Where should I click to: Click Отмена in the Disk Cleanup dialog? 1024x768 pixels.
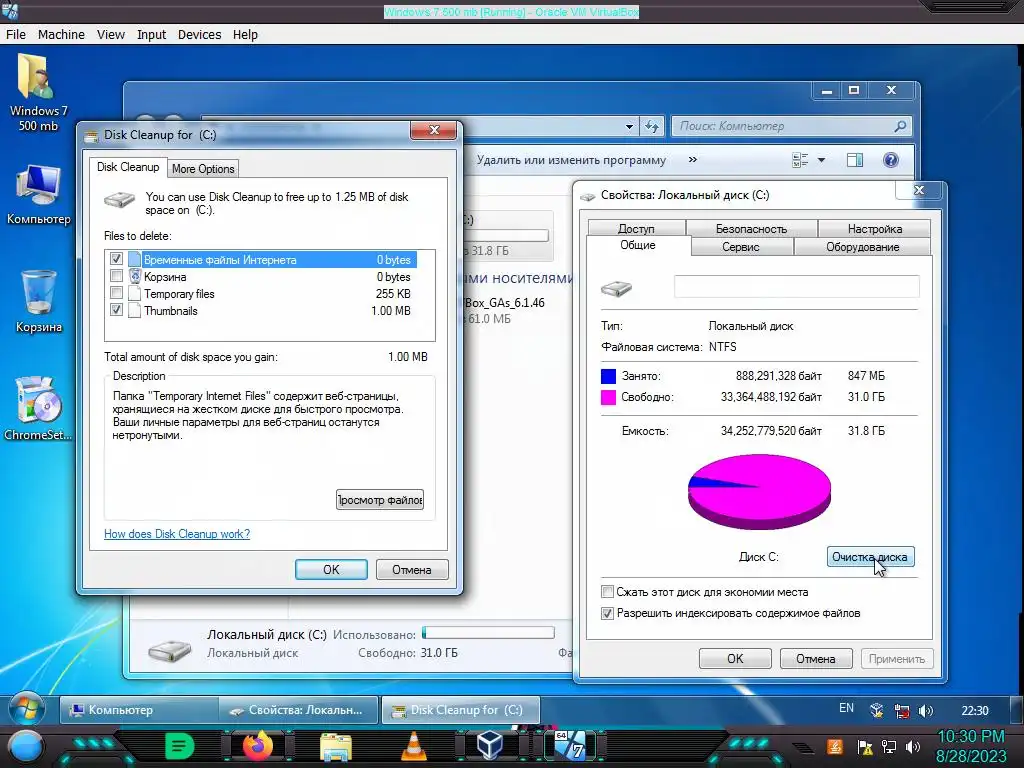tap(411, 569)
